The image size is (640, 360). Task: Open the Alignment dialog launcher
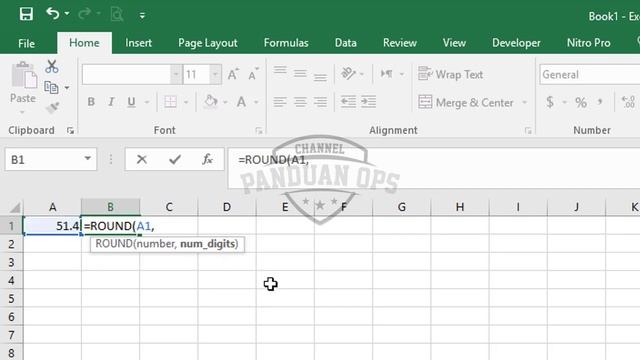tap(528, 131)
